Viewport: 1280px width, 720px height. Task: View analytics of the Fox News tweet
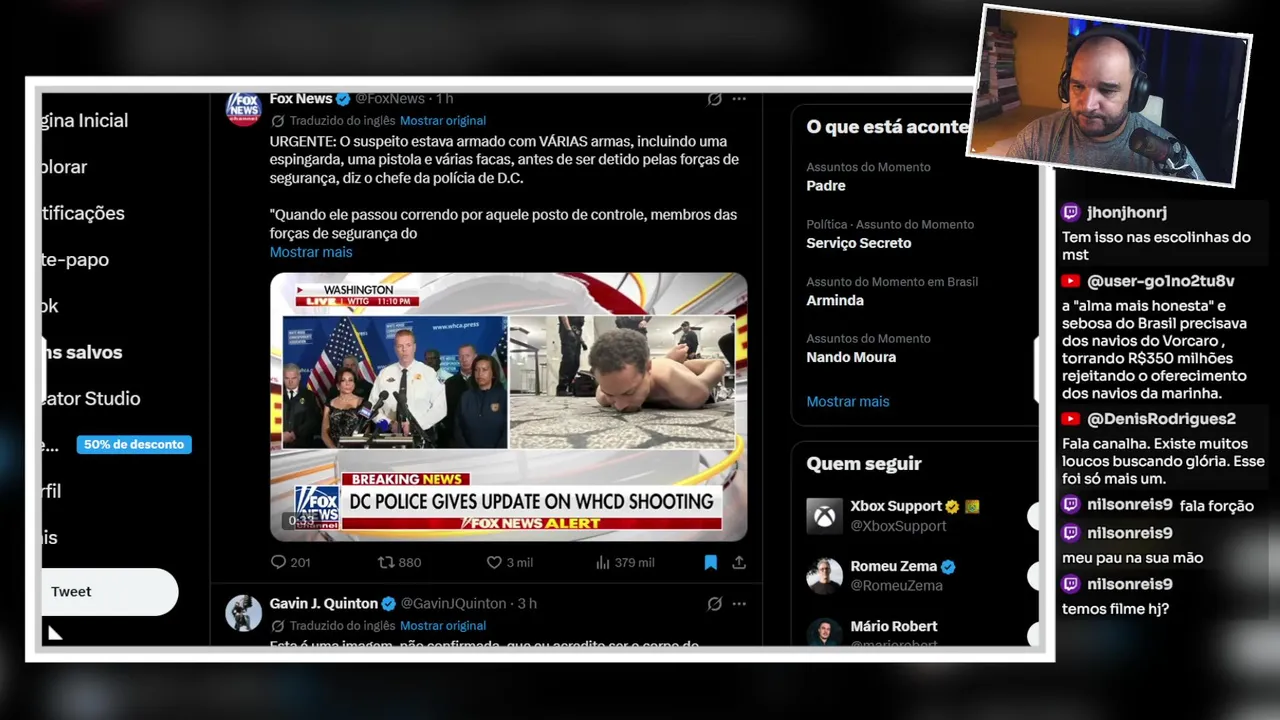pos(602,562)
